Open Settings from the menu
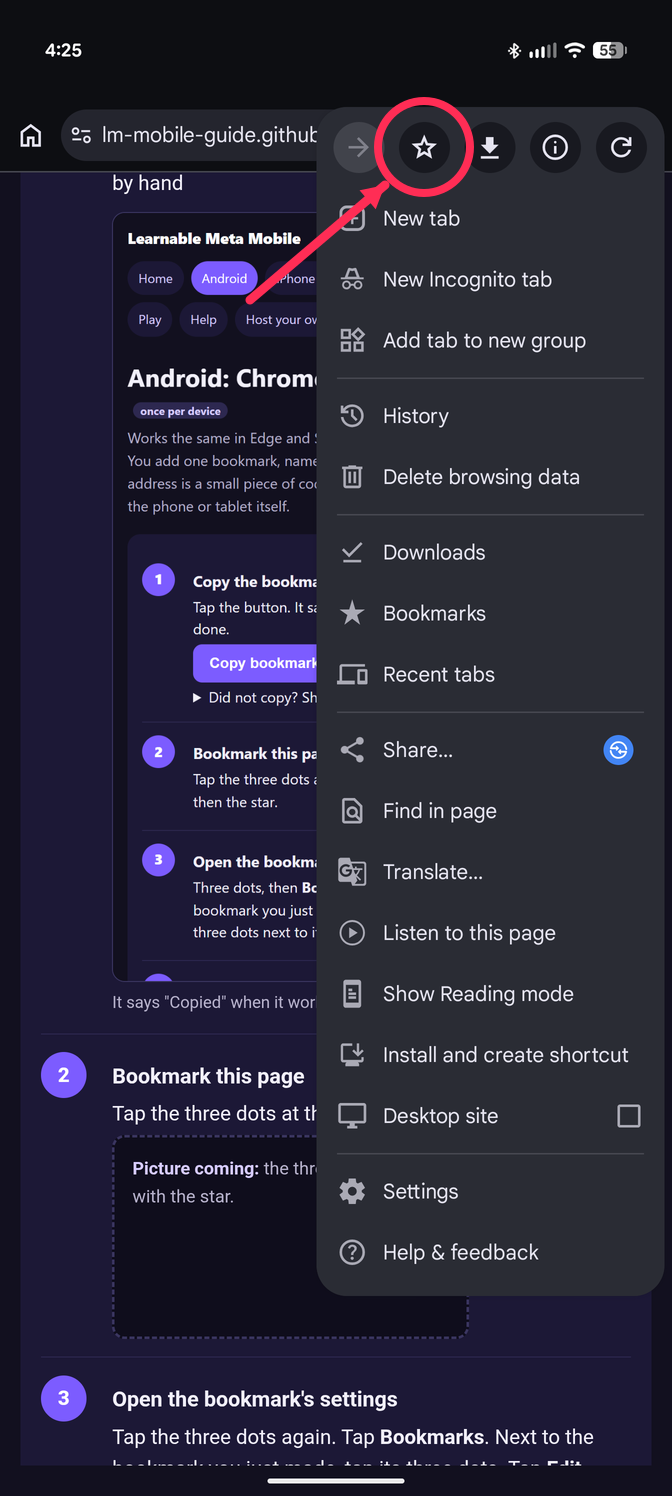Image resolution: width=672 pixels, height=1496 pixels. (490, 1191)
